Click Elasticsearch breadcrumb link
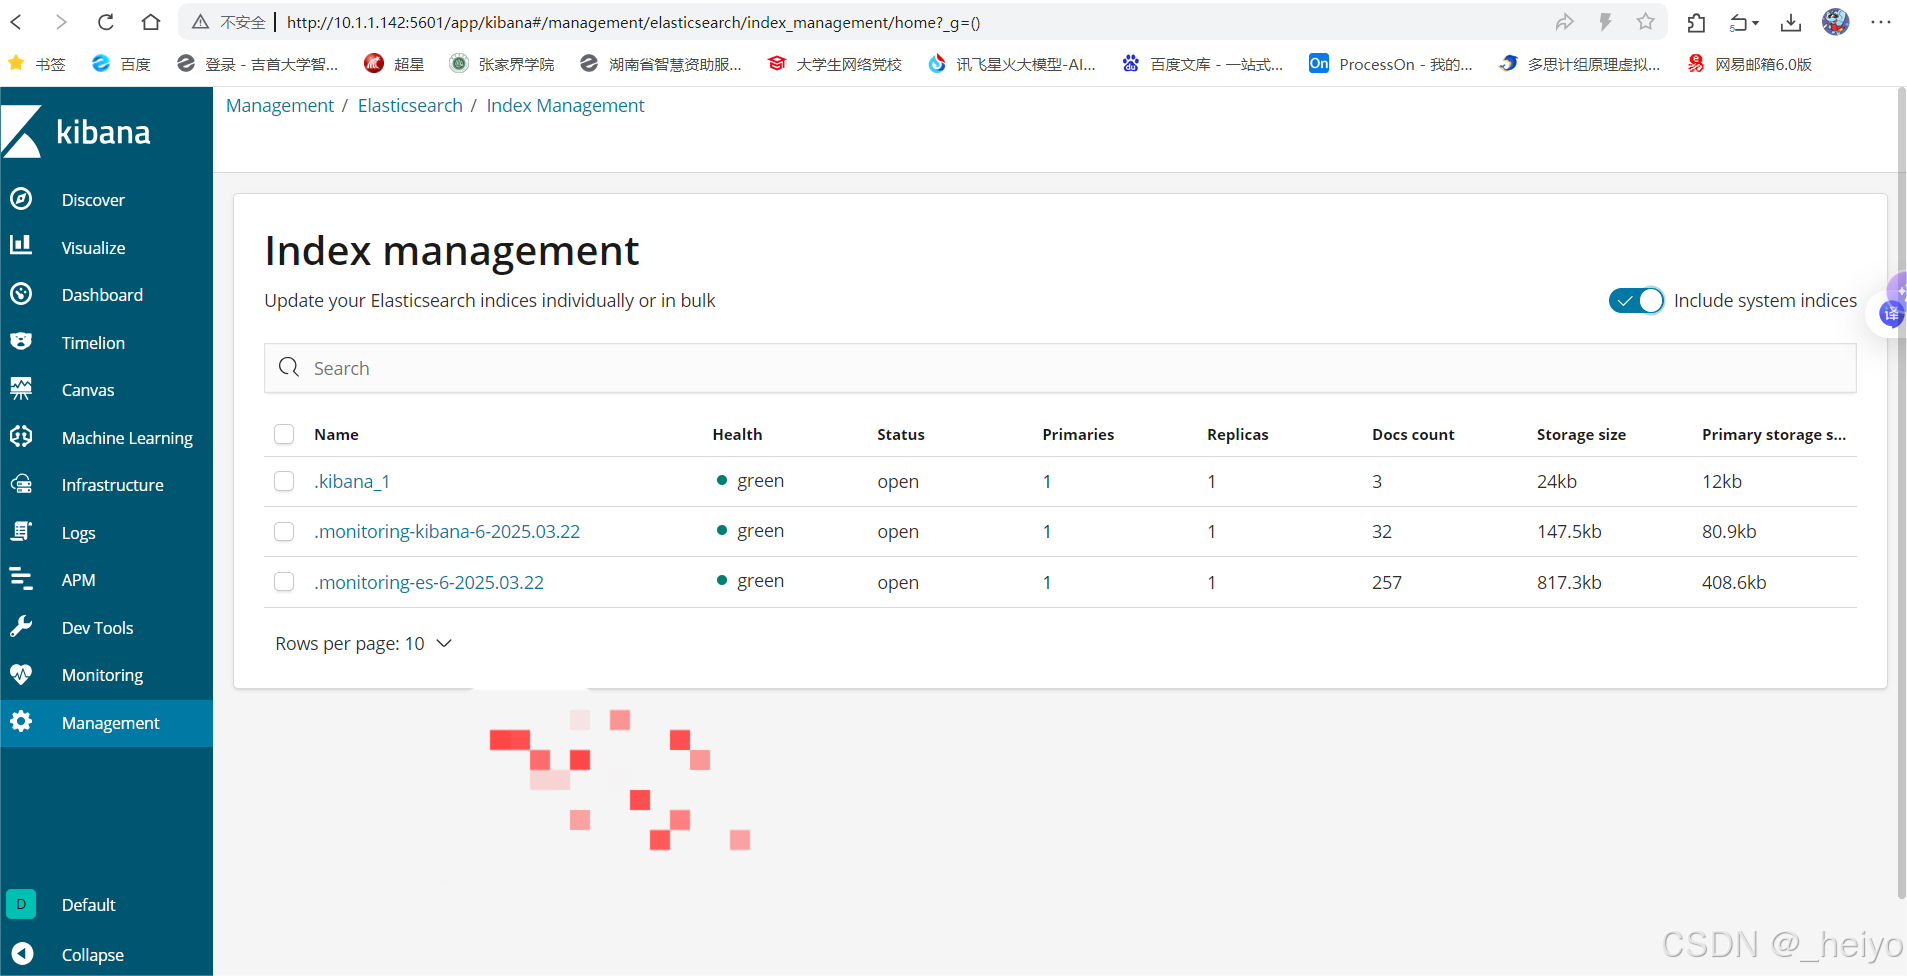This screenshot has height=976, width=1907. coord(410,105)
